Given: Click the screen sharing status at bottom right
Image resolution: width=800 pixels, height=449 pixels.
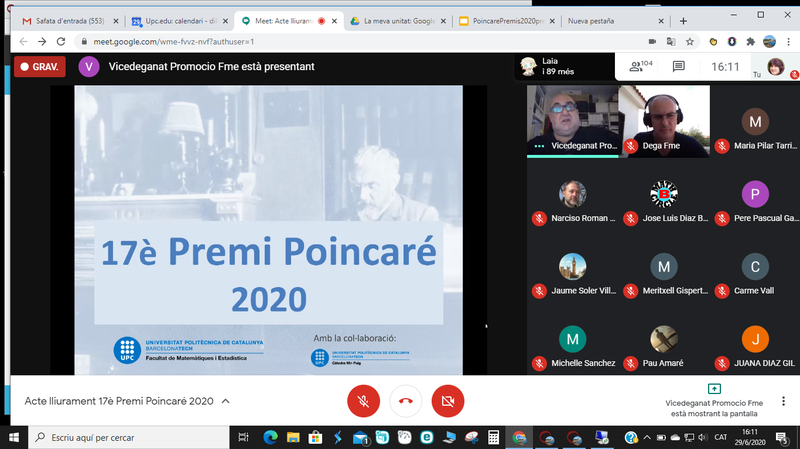Looking at the screenshot, I should click(x=713, y=400).
